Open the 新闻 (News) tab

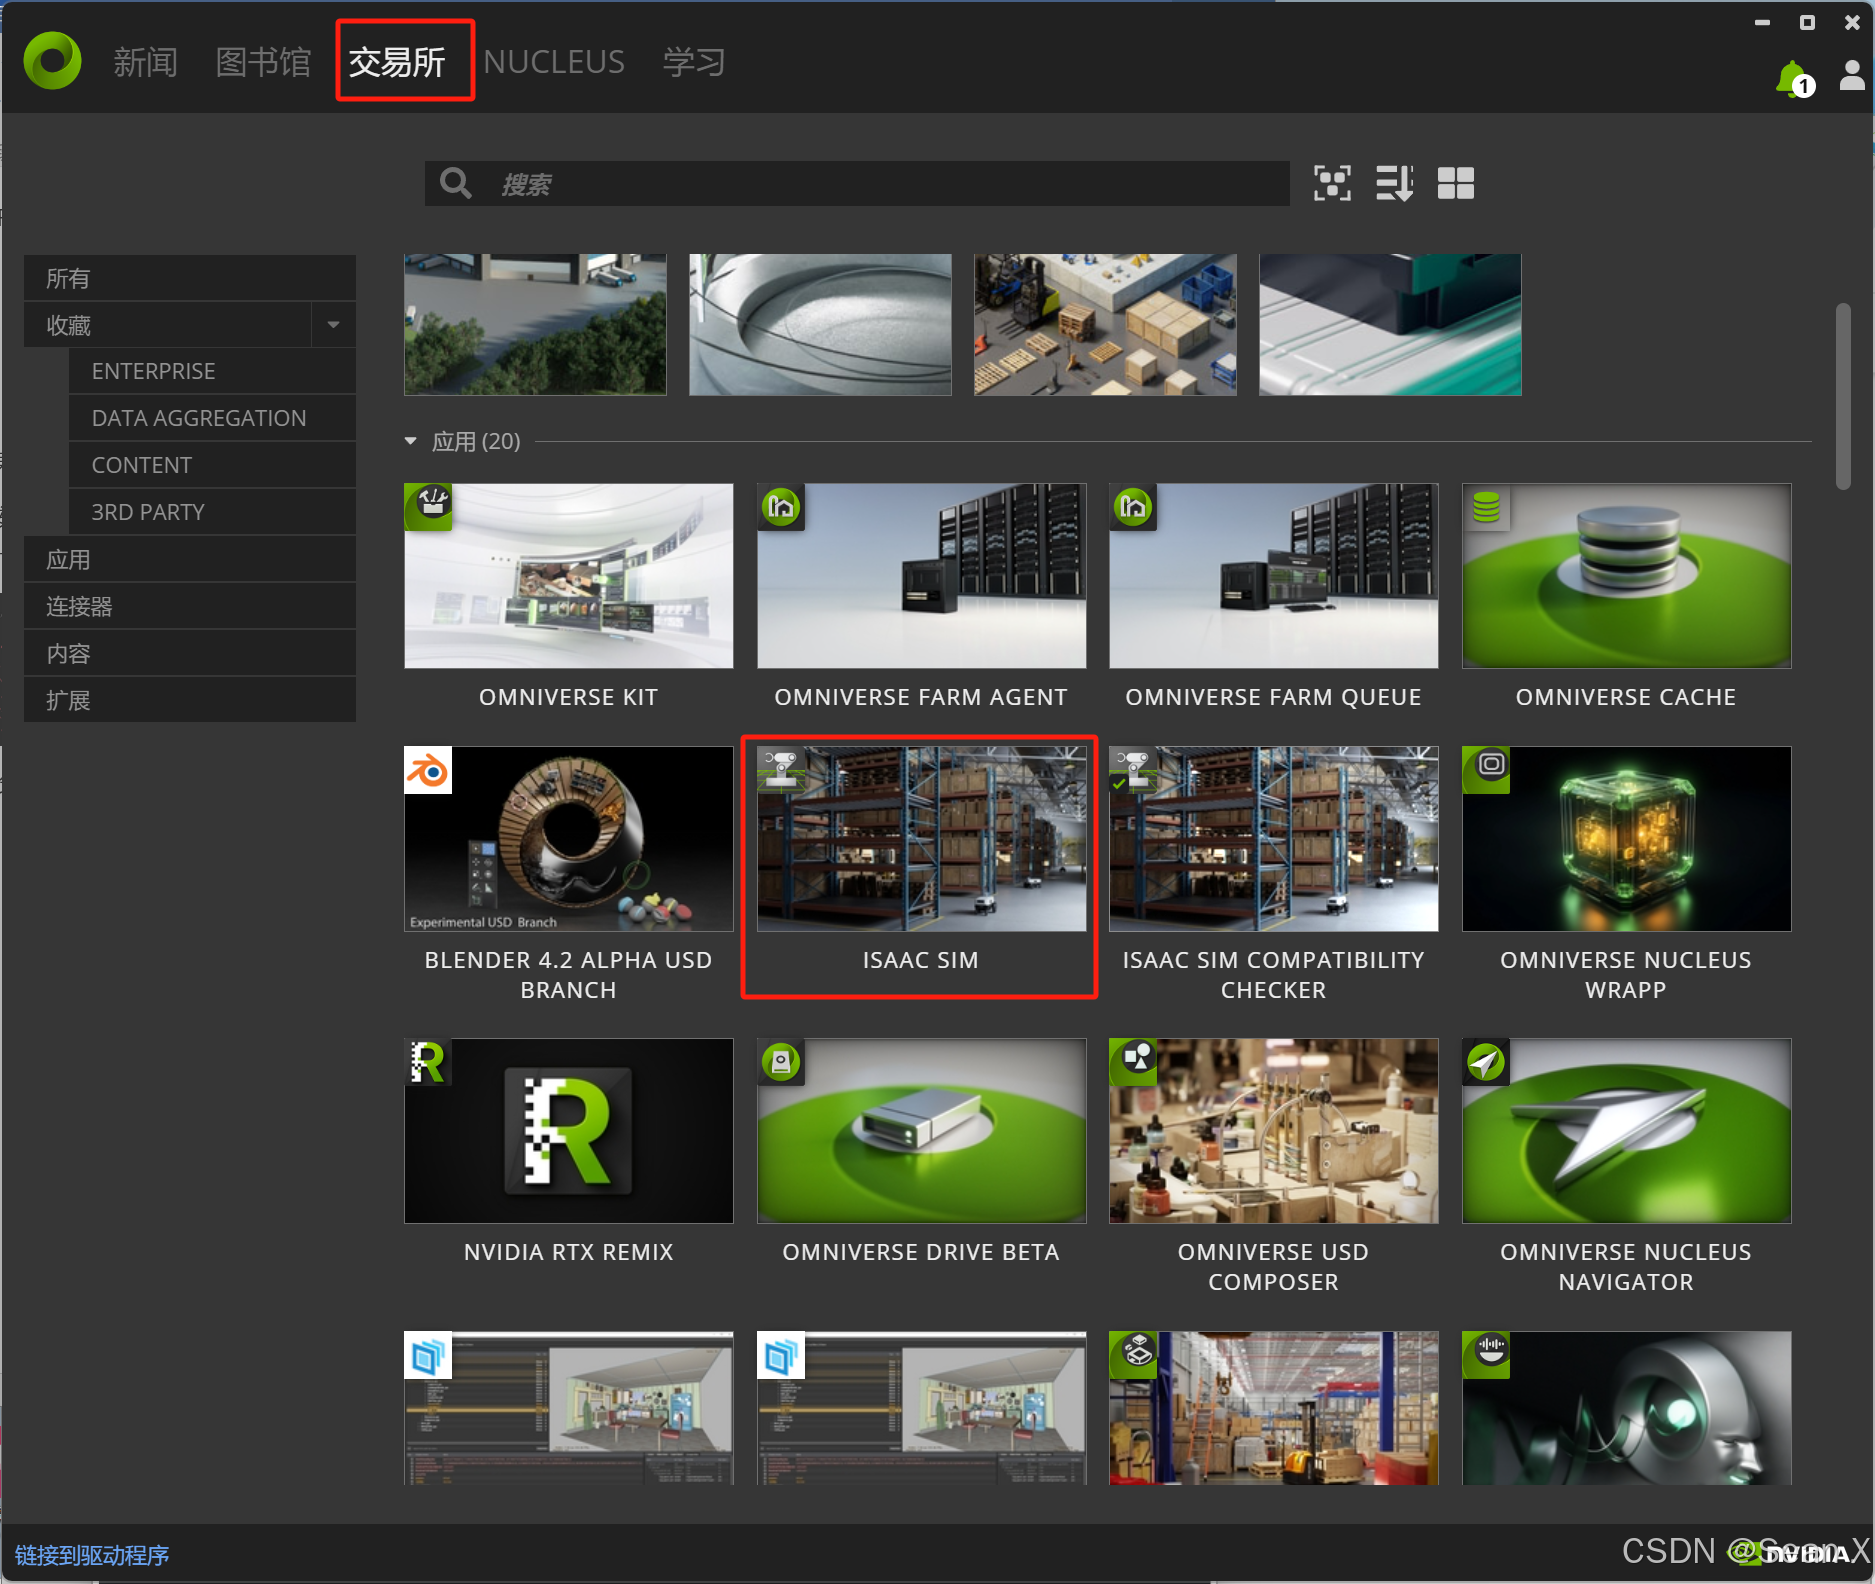click(145, 62)
